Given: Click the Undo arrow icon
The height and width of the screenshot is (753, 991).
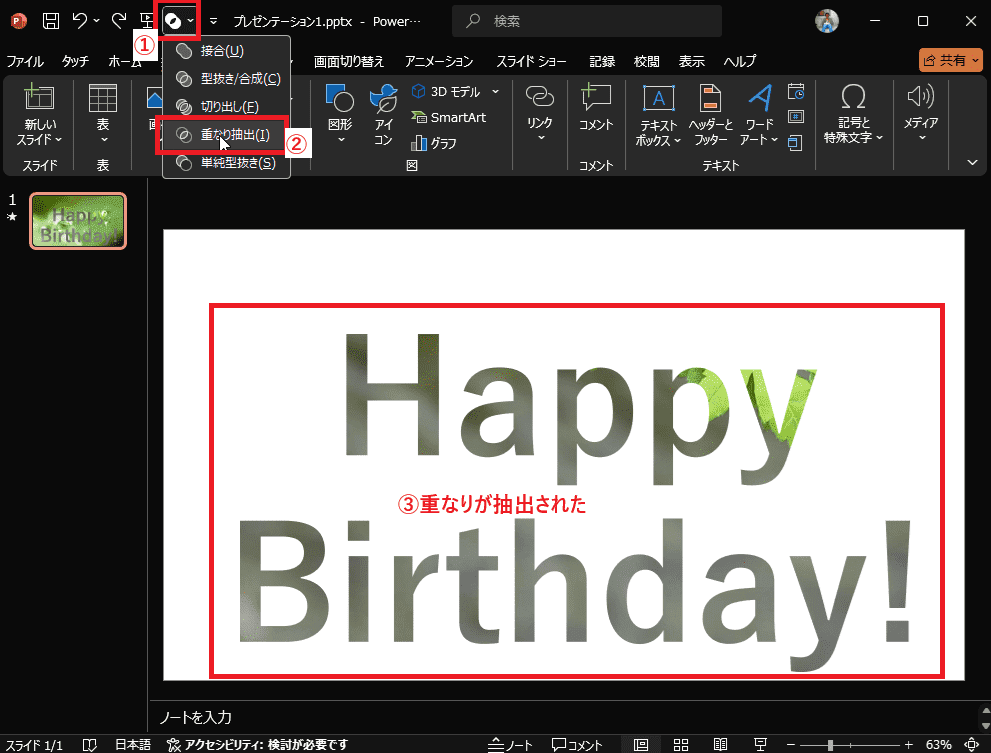Looking at the screenshot, I should [x=80, y=20].
